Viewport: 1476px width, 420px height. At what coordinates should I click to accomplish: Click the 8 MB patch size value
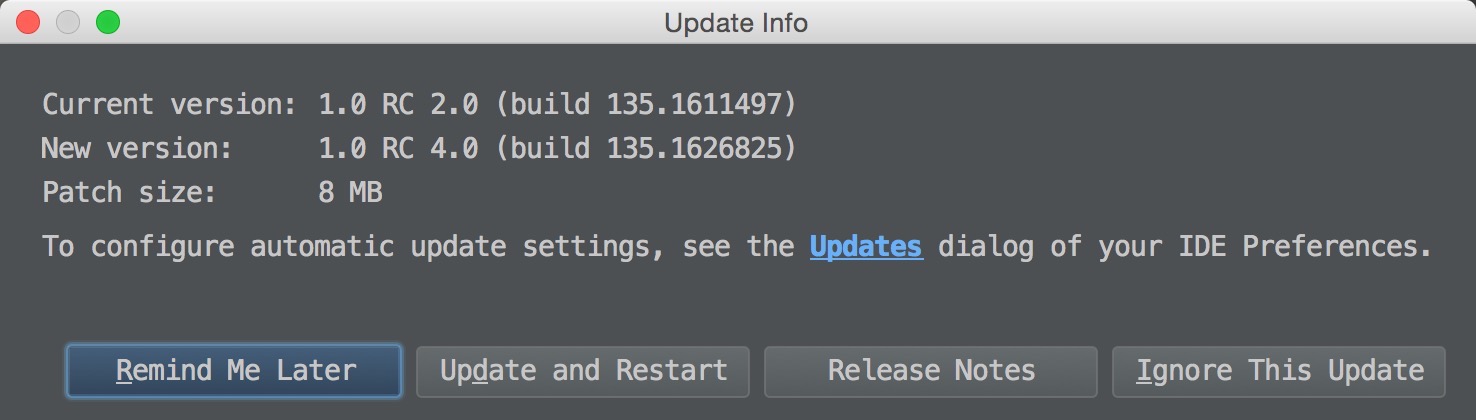[350, 192]
